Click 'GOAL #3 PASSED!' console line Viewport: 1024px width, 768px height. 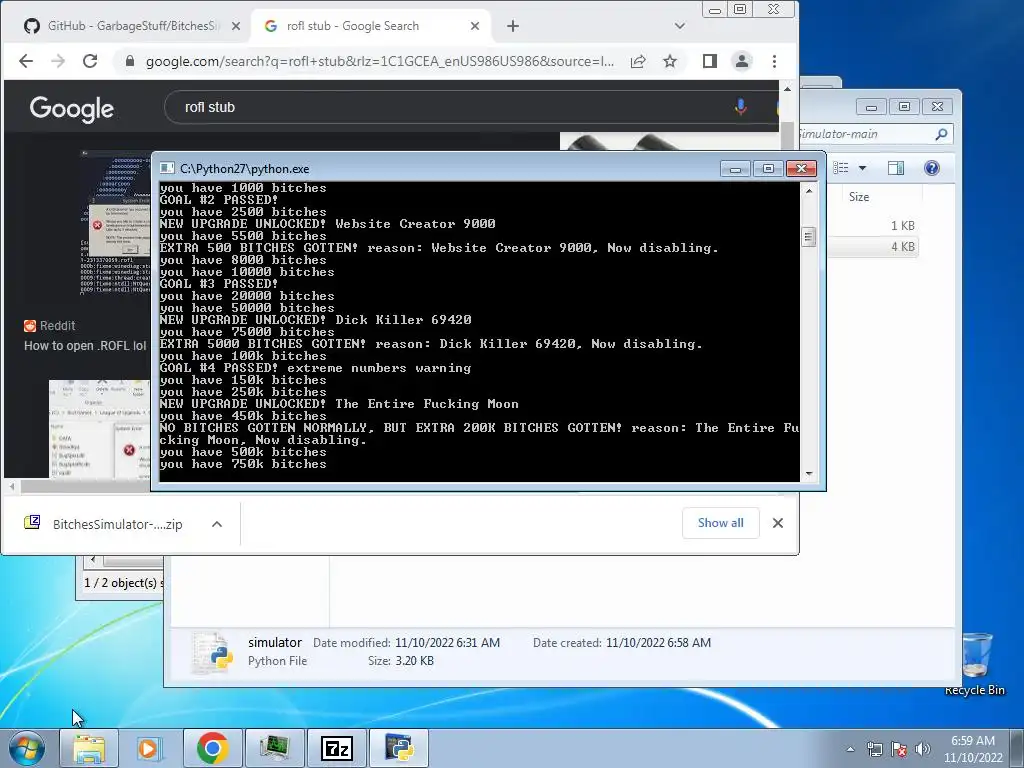coord(219,284)
